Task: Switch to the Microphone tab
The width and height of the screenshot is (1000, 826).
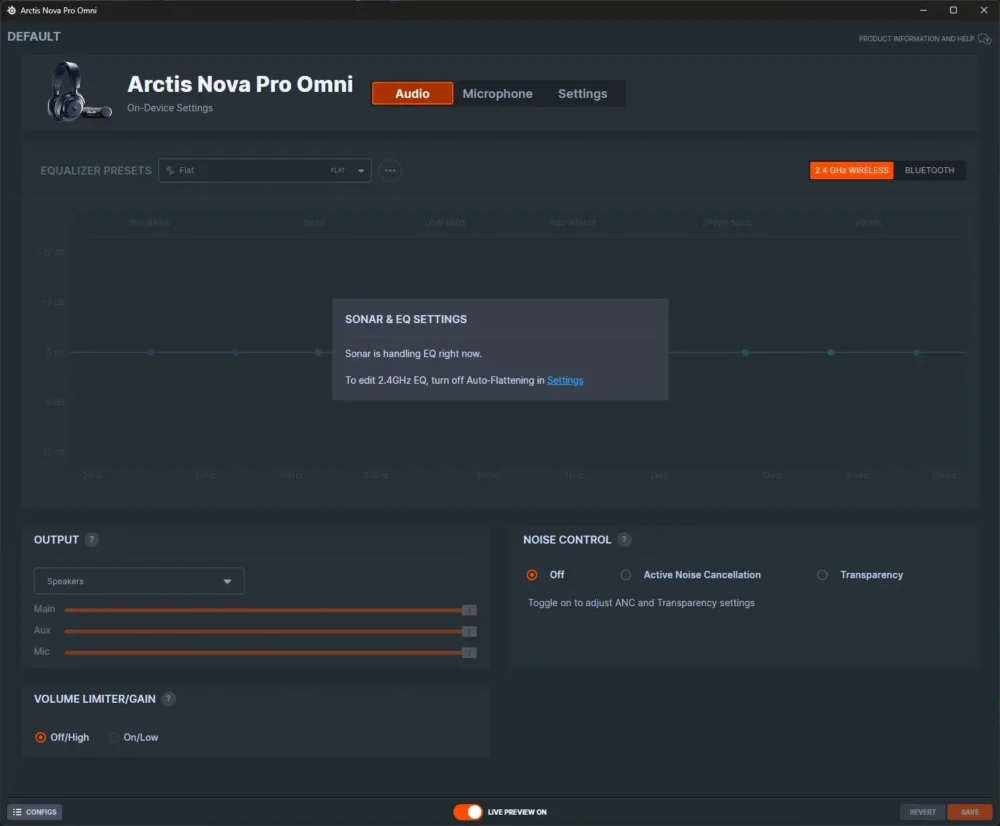Action: pyautogui.click(x=497, y=94)
